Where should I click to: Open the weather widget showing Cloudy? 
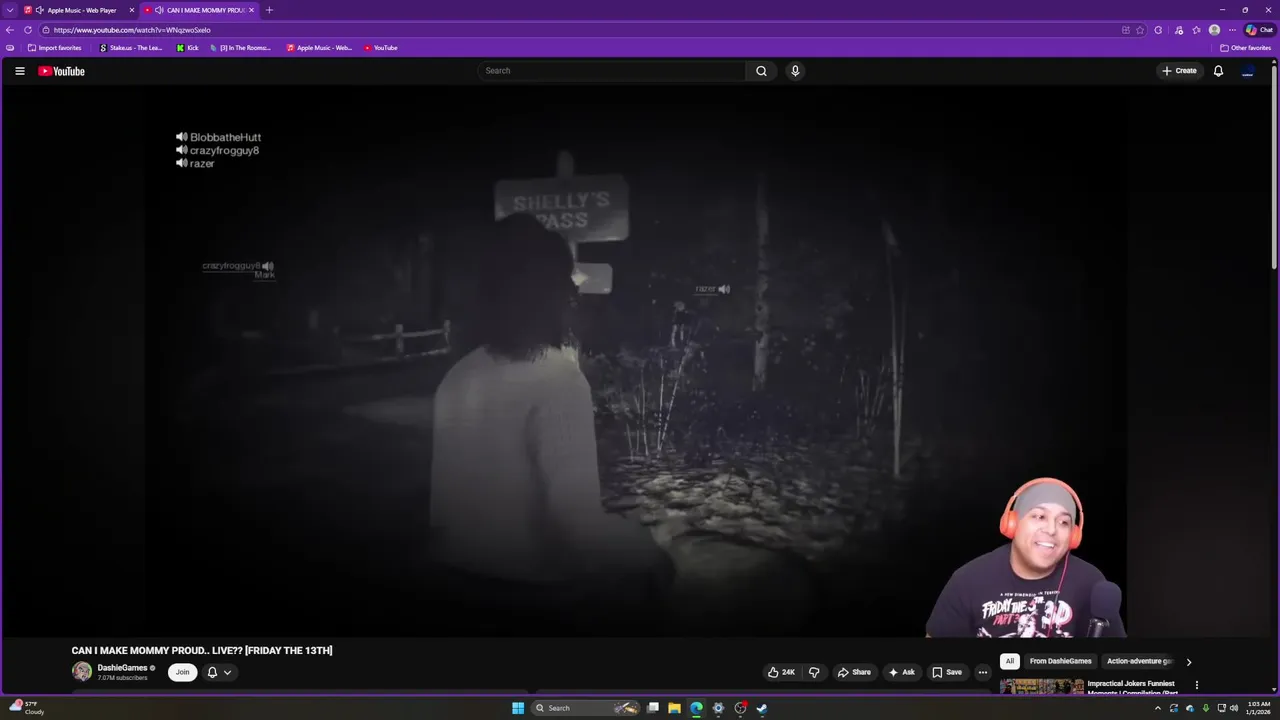27,708
